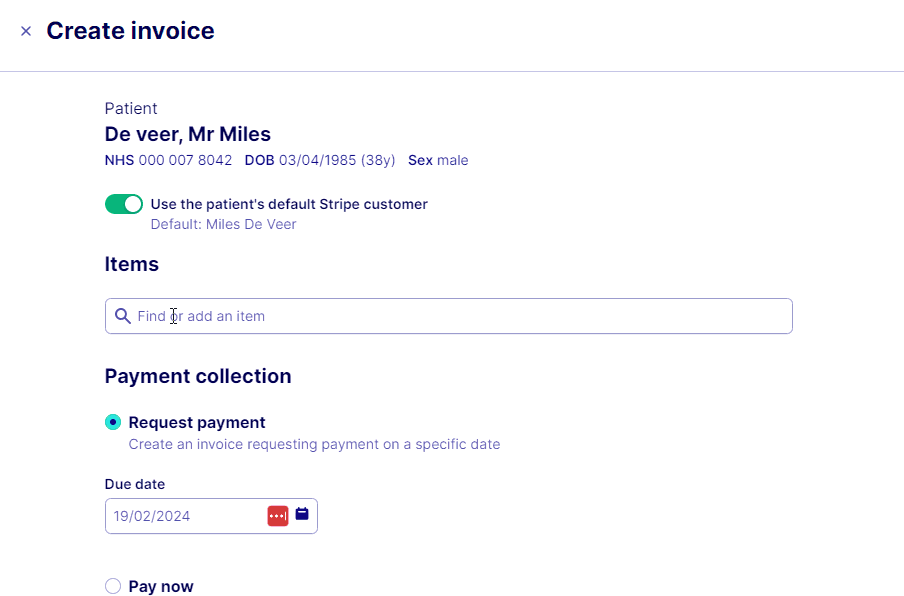This screenshot has width=904, height=596.
Task: Click the Sex male label
Action: pos(438,160)
